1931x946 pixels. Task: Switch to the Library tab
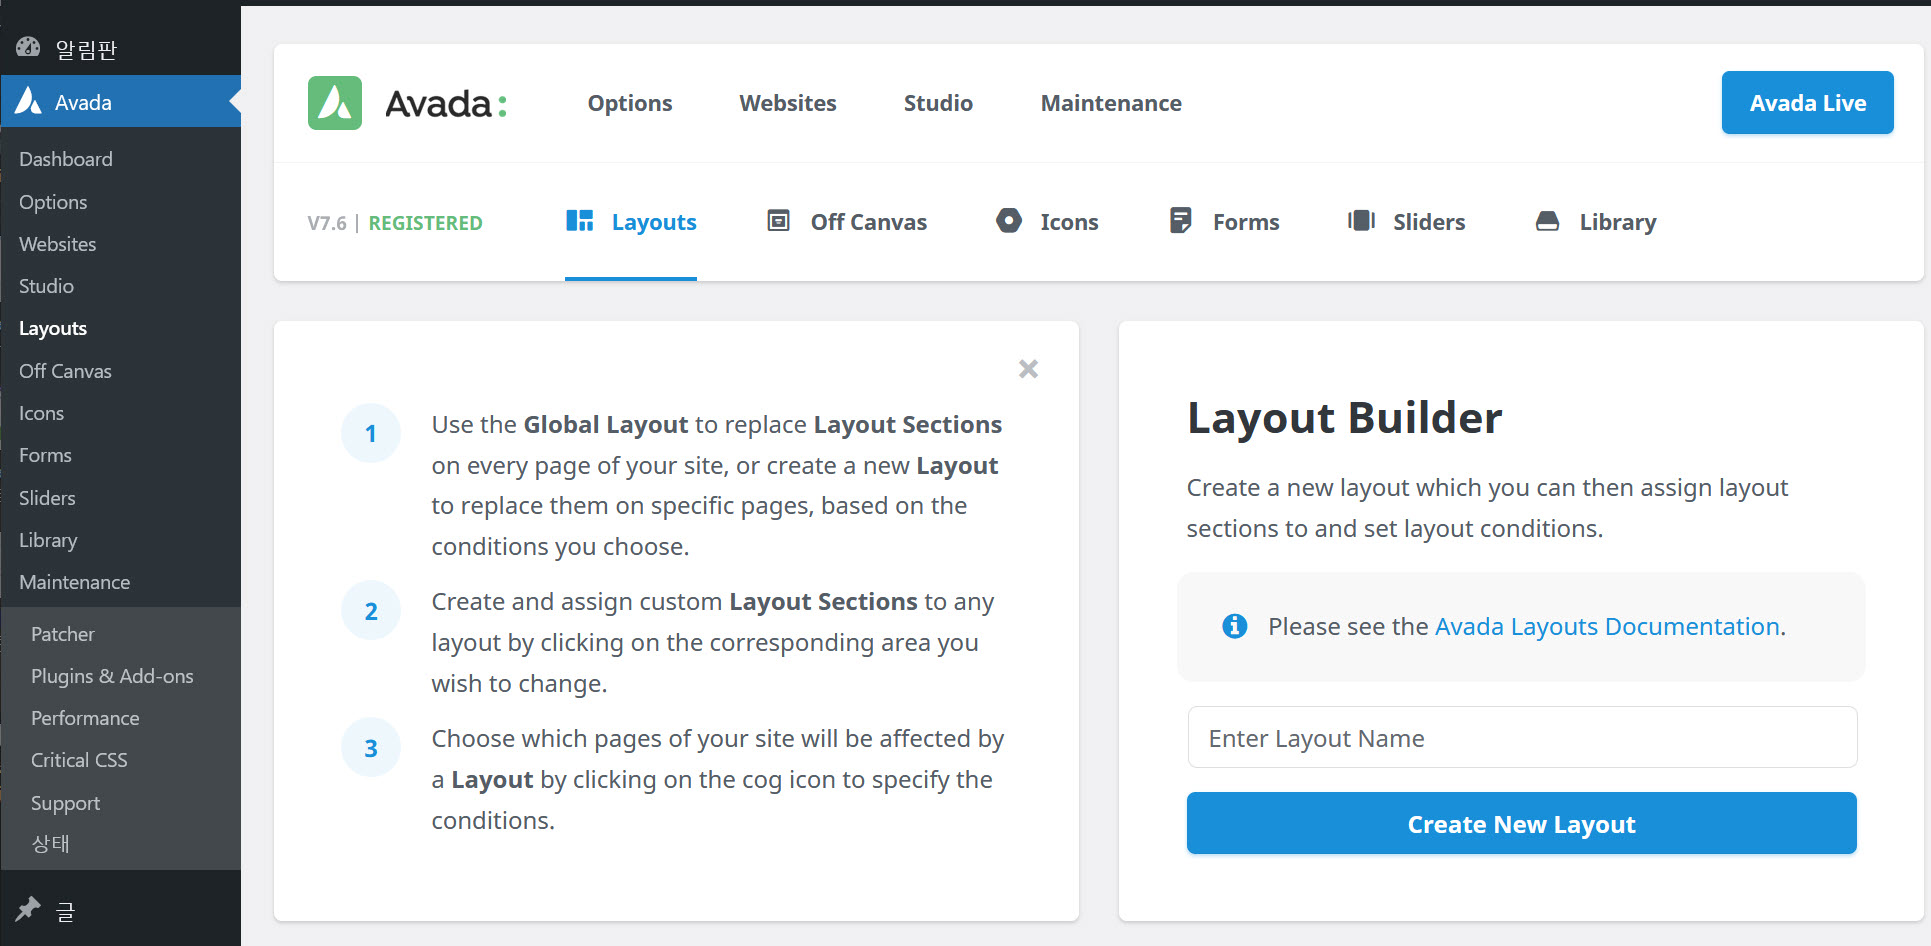(x=1596, y=222)
